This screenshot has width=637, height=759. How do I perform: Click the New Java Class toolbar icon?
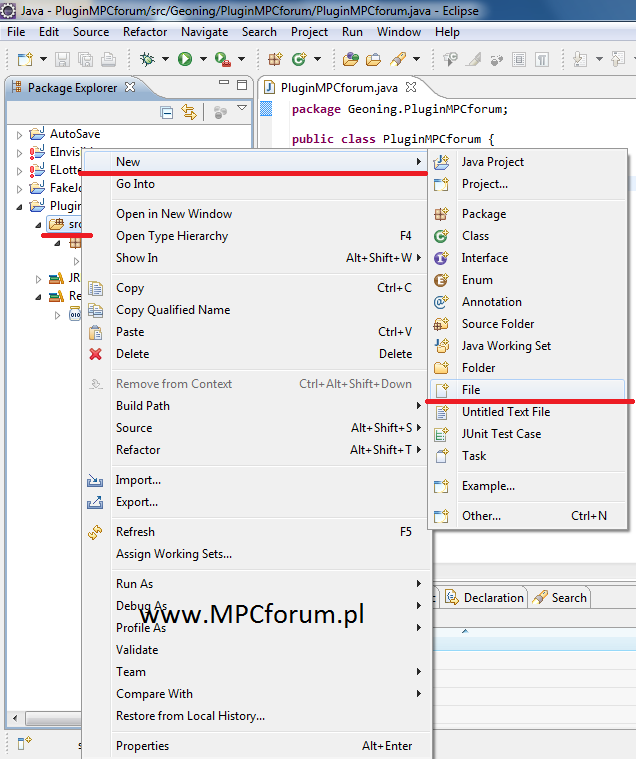299,60
